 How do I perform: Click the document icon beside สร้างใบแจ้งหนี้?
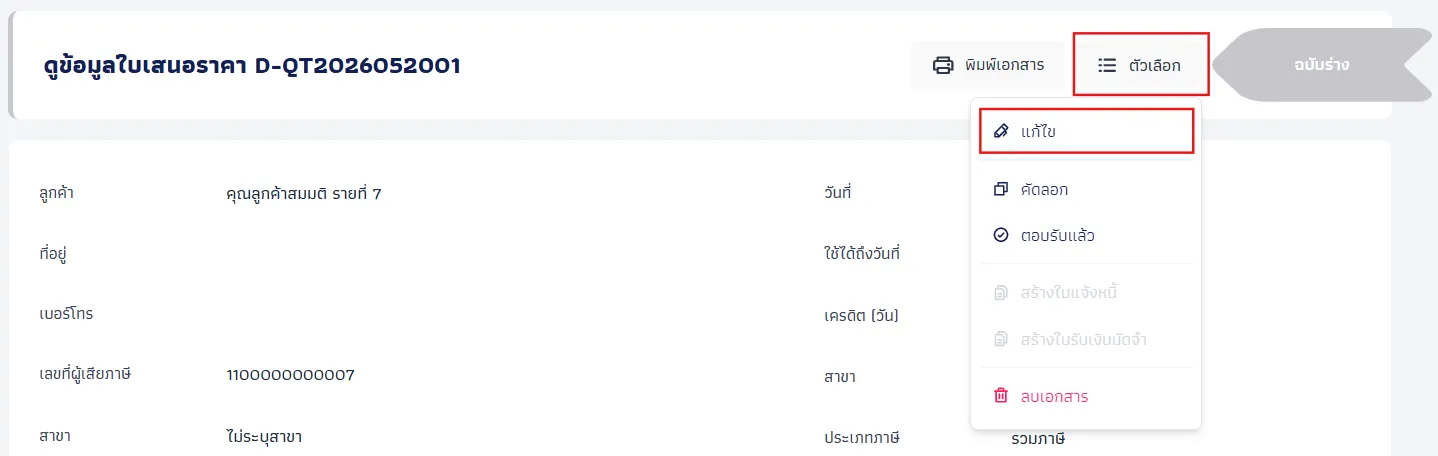click(1001, 293)
